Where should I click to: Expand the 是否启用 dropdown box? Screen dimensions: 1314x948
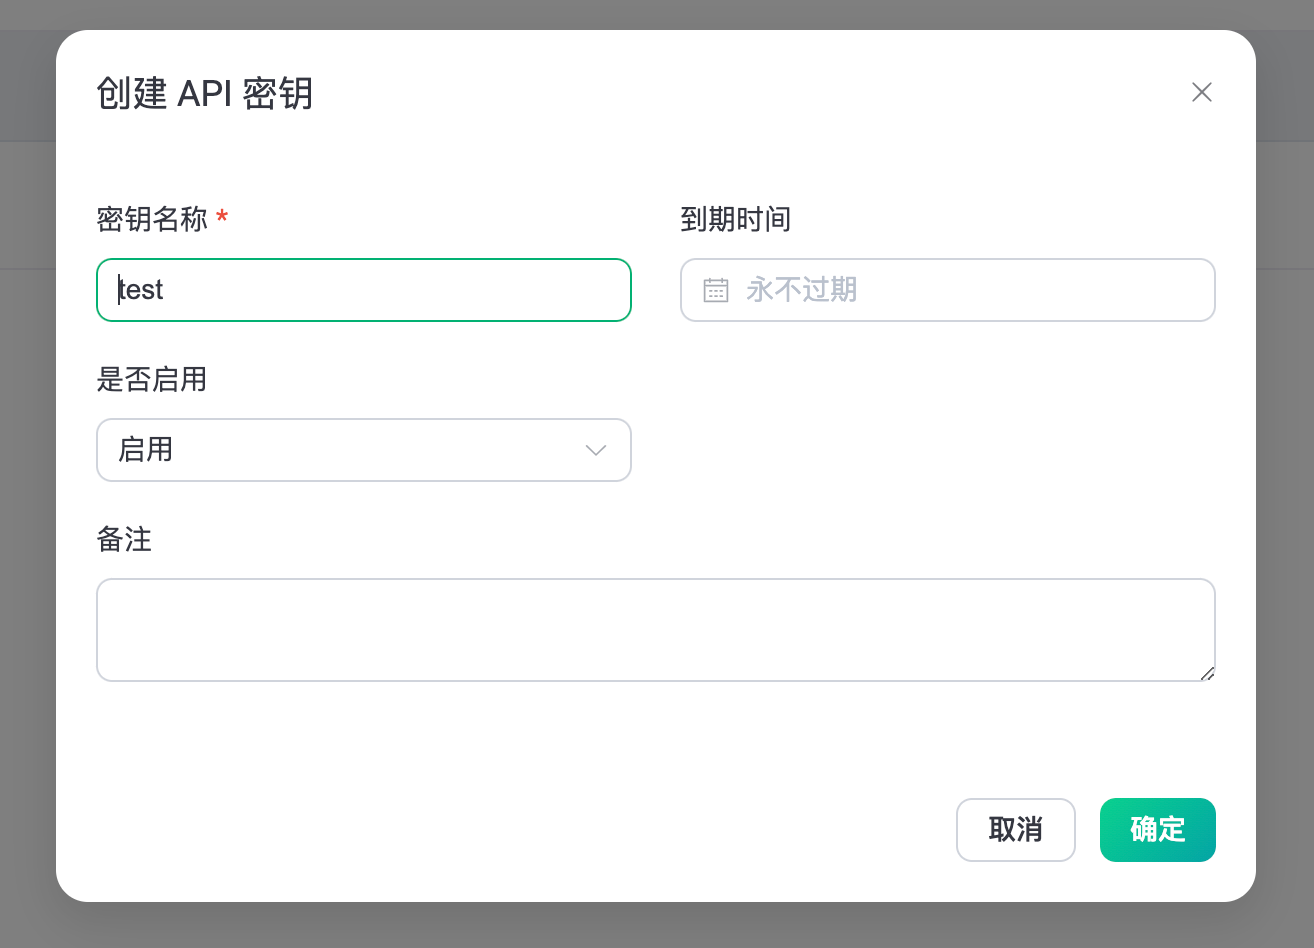pos(363,450)
